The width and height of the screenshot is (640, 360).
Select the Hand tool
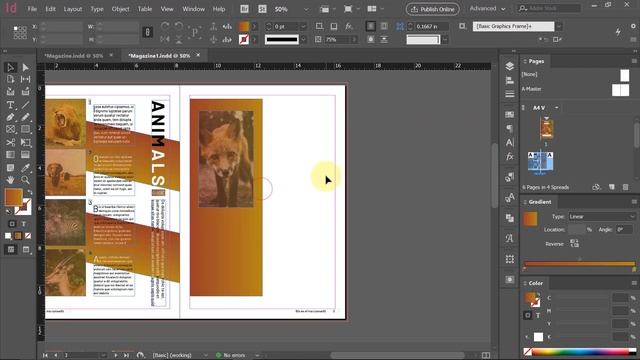11,180
